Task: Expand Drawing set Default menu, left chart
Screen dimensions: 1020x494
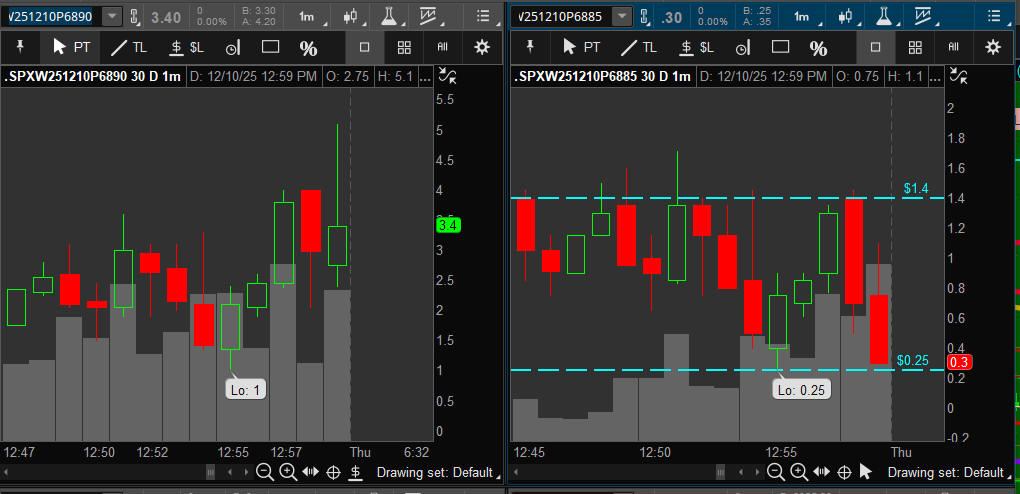Action: pos(434,472)
